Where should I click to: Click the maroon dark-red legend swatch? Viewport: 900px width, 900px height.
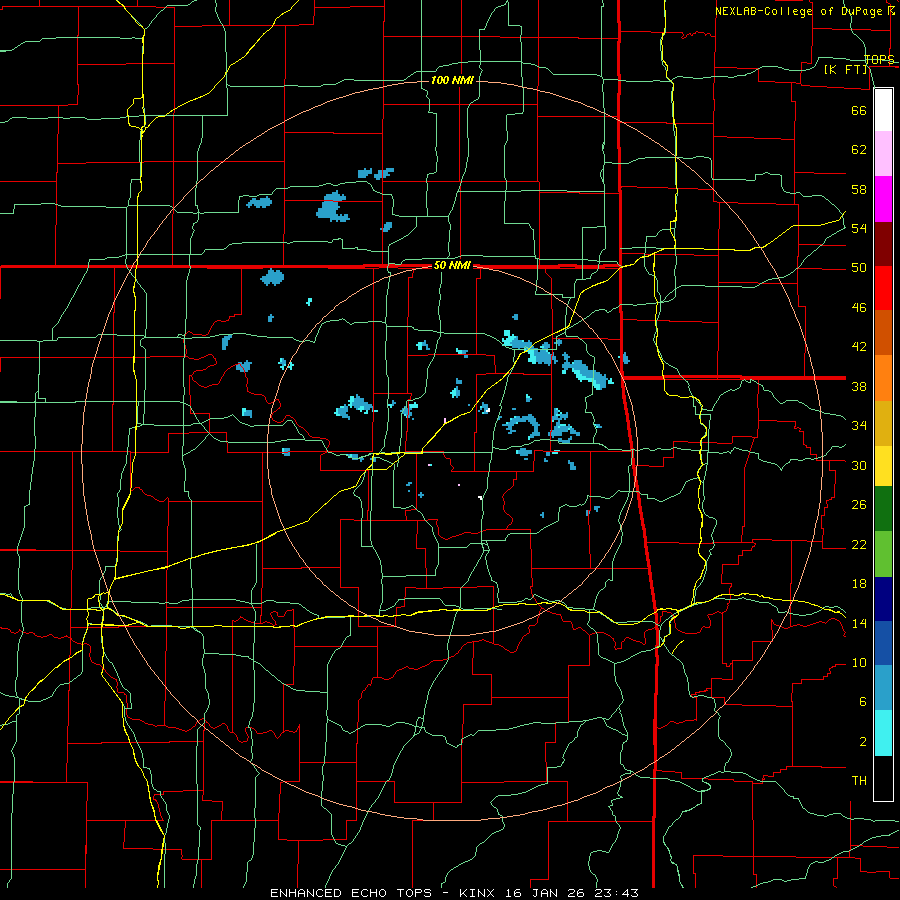[x=883, y=243]
